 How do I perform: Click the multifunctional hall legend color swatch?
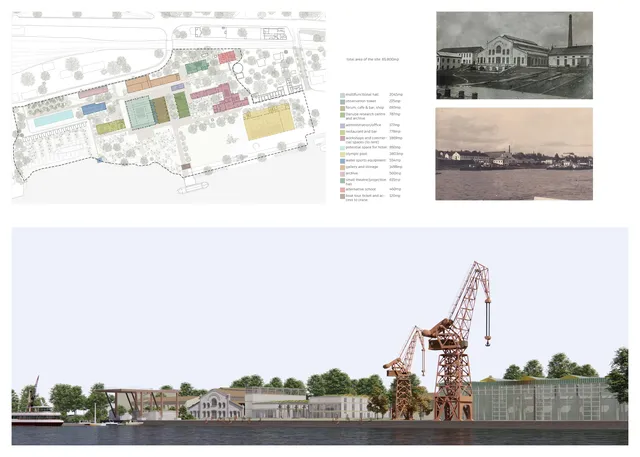tap(342, 95)
